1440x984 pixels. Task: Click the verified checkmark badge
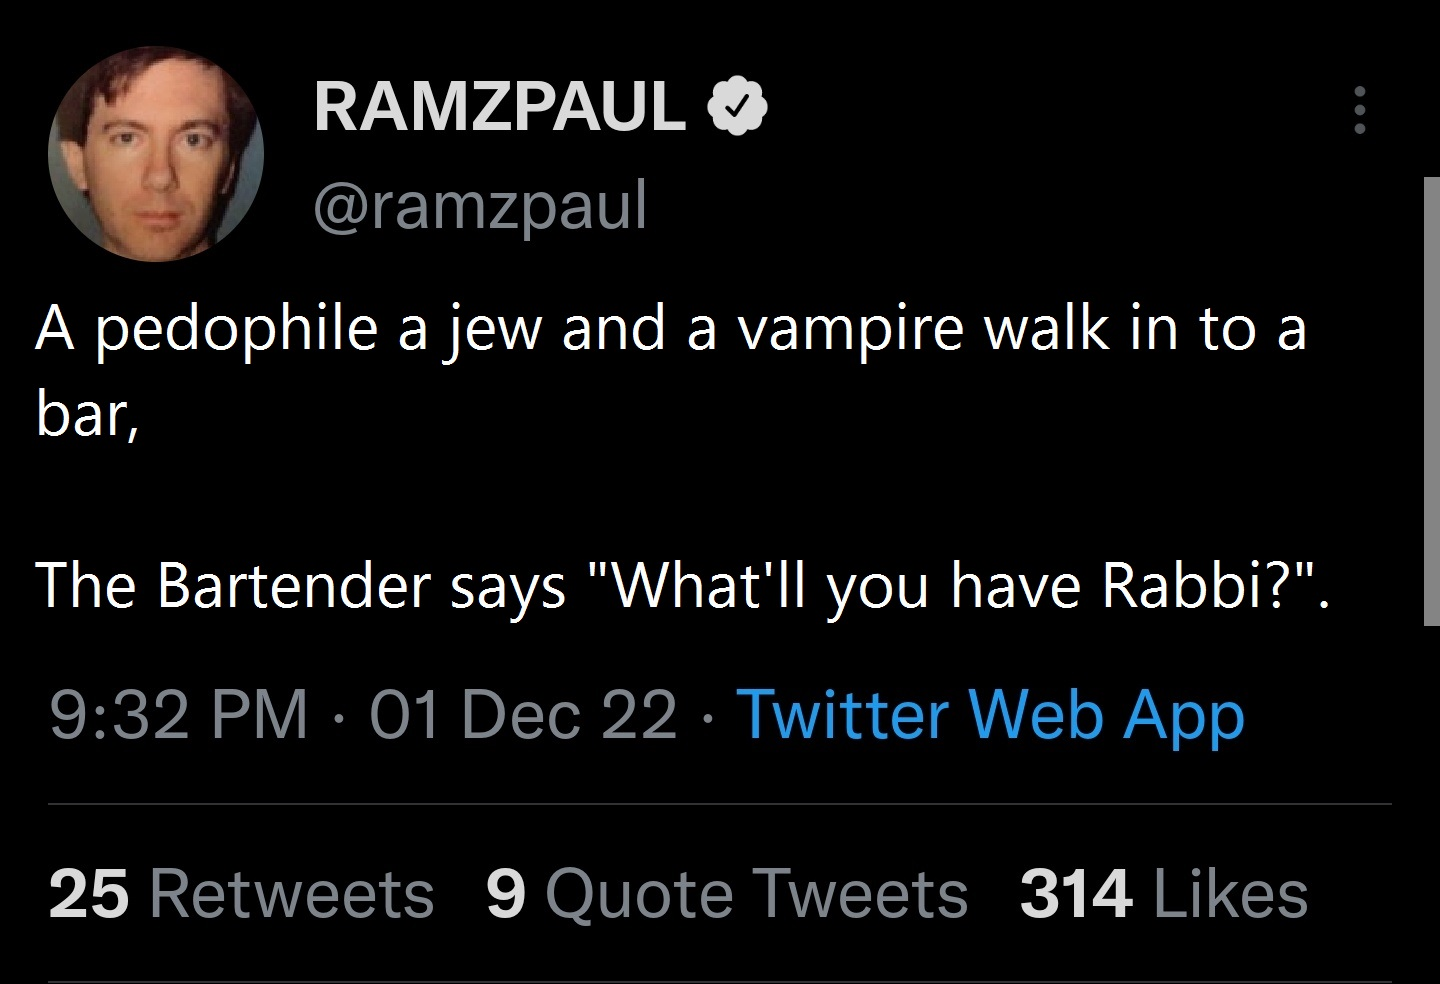[737, 106]
